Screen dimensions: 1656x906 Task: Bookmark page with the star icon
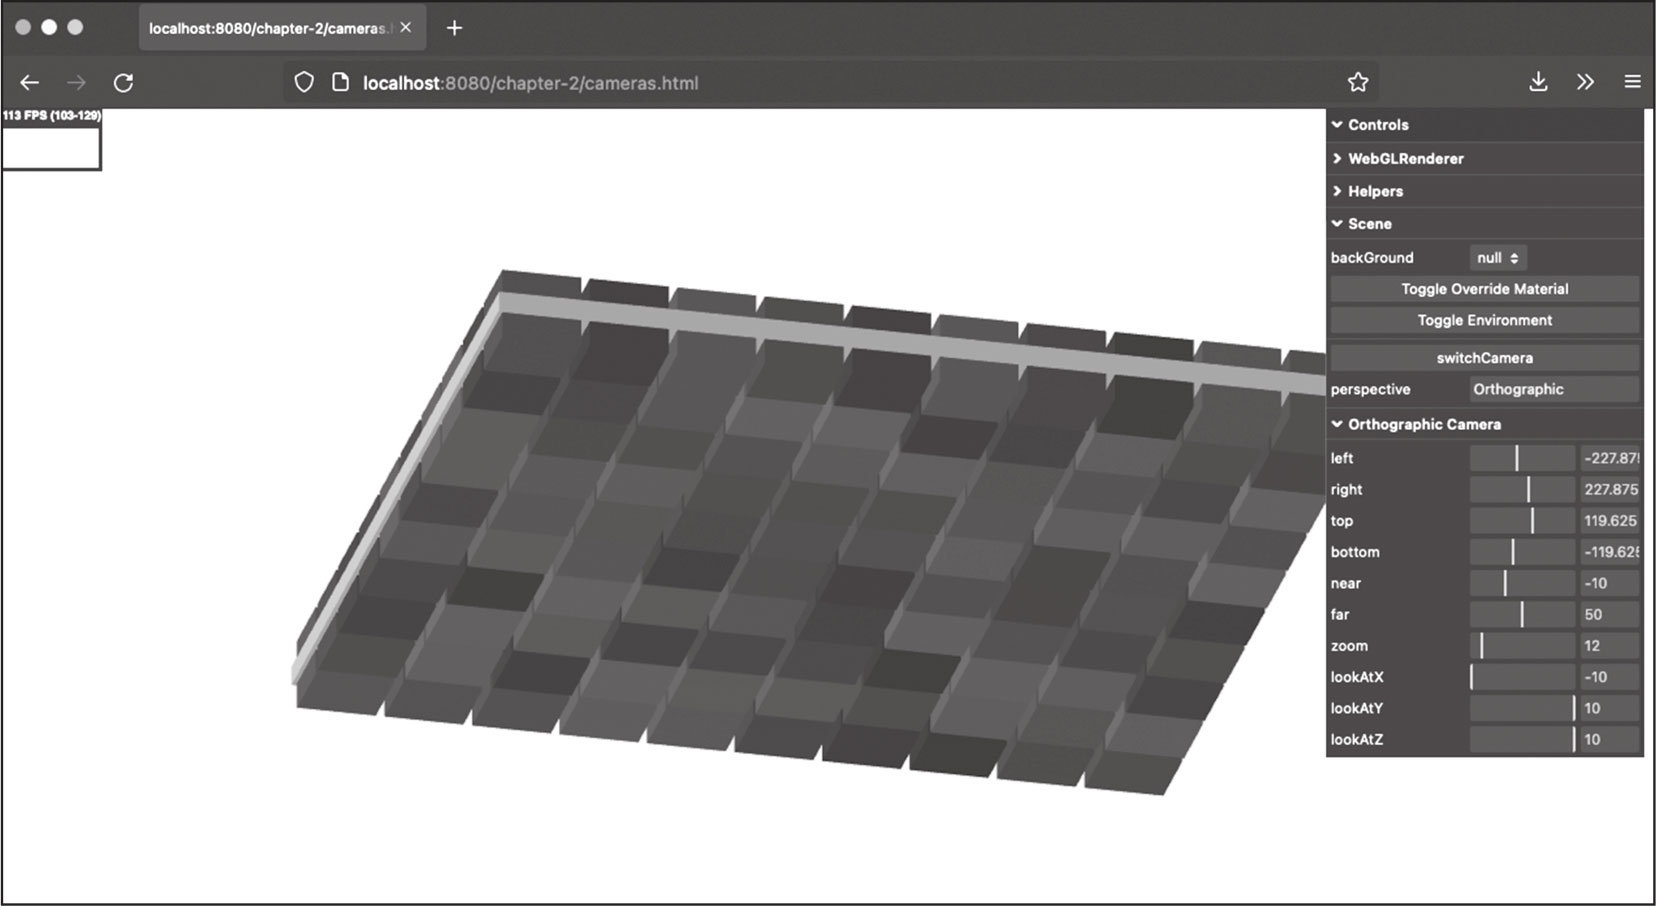(x=1357, y=83)
